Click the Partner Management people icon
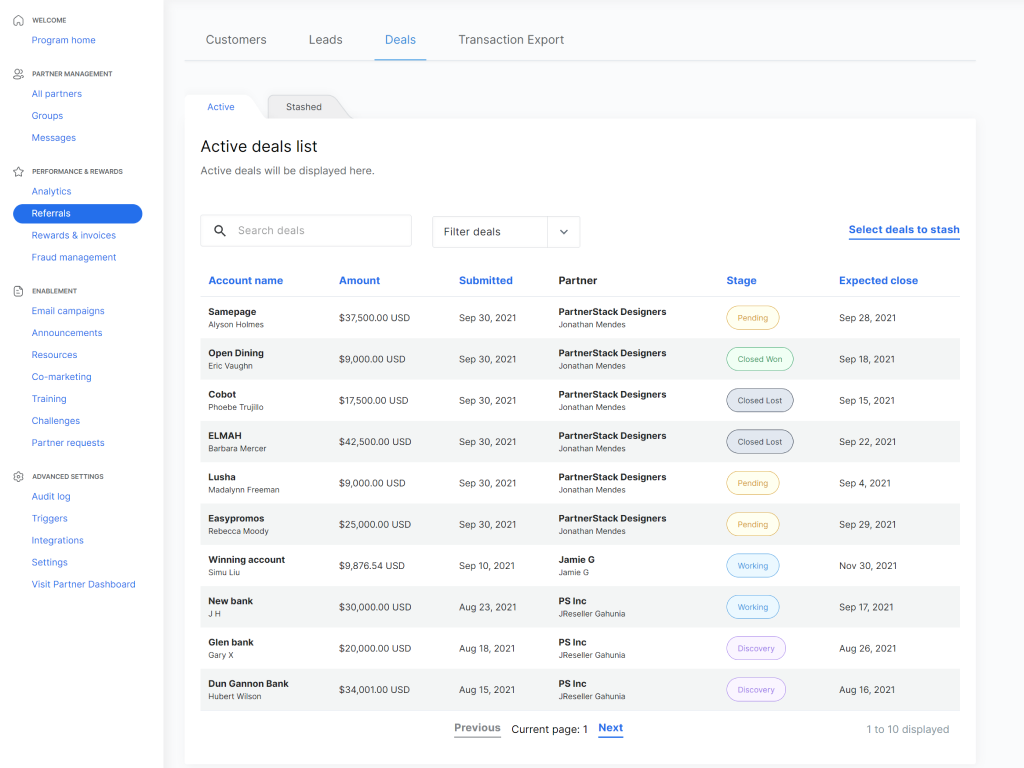 [x=18, y=74]
